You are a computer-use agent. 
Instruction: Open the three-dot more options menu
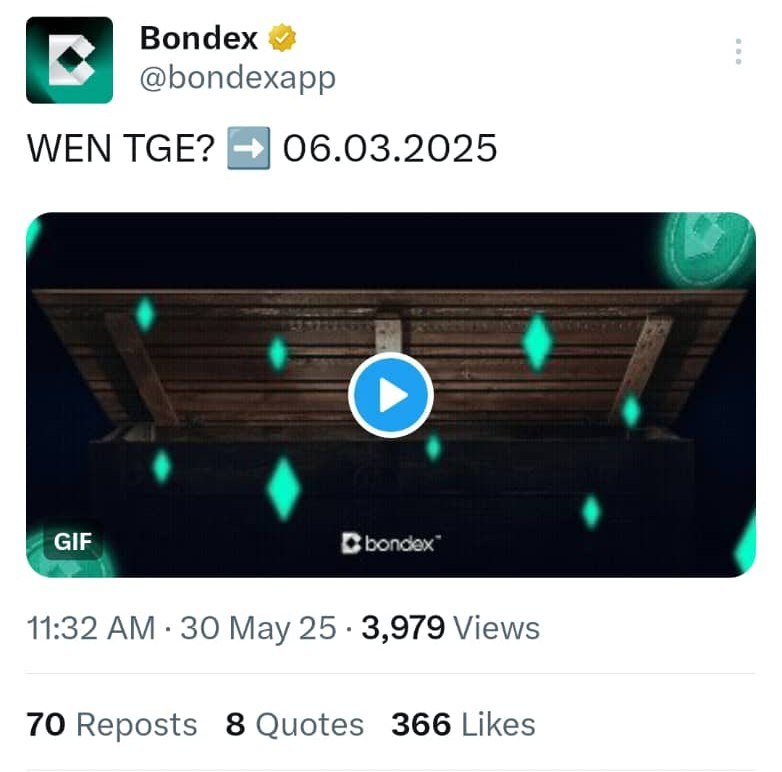click(738, 51)
